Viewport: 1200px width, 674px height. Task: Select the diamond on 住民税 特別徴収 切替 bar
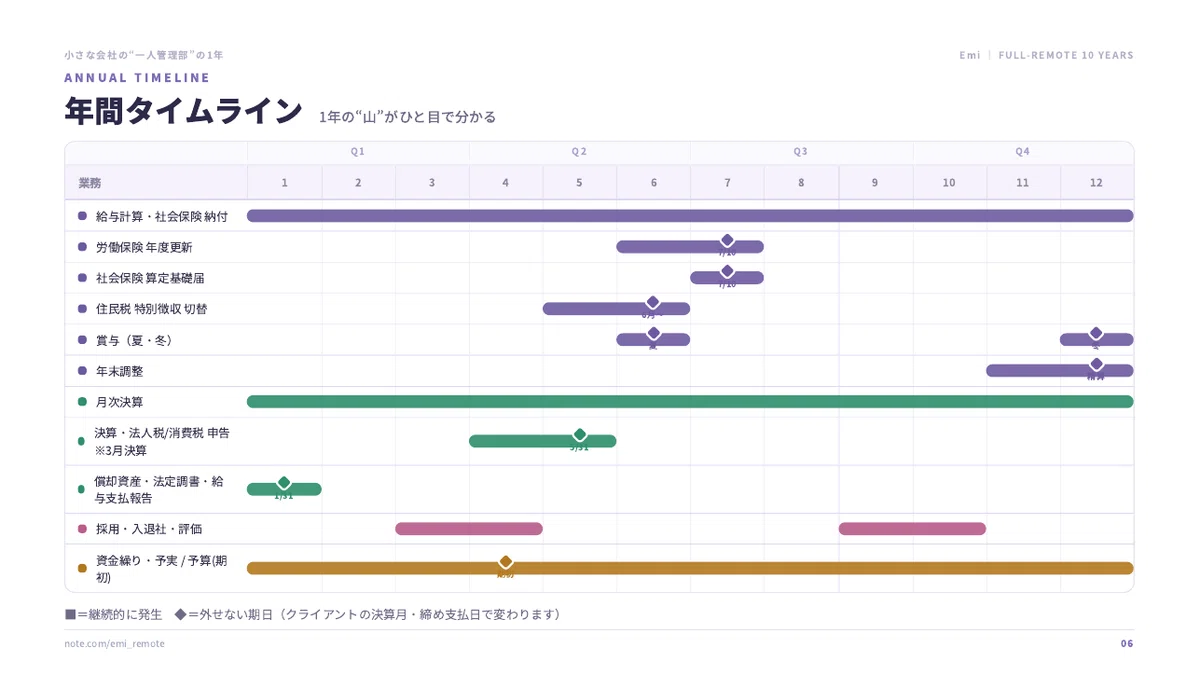pos(653,303)
